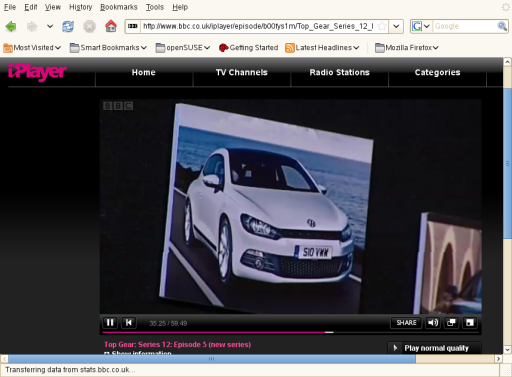The image size is (512, 377).
Task: Open the File menu
Action: click(x=10, y=7)
